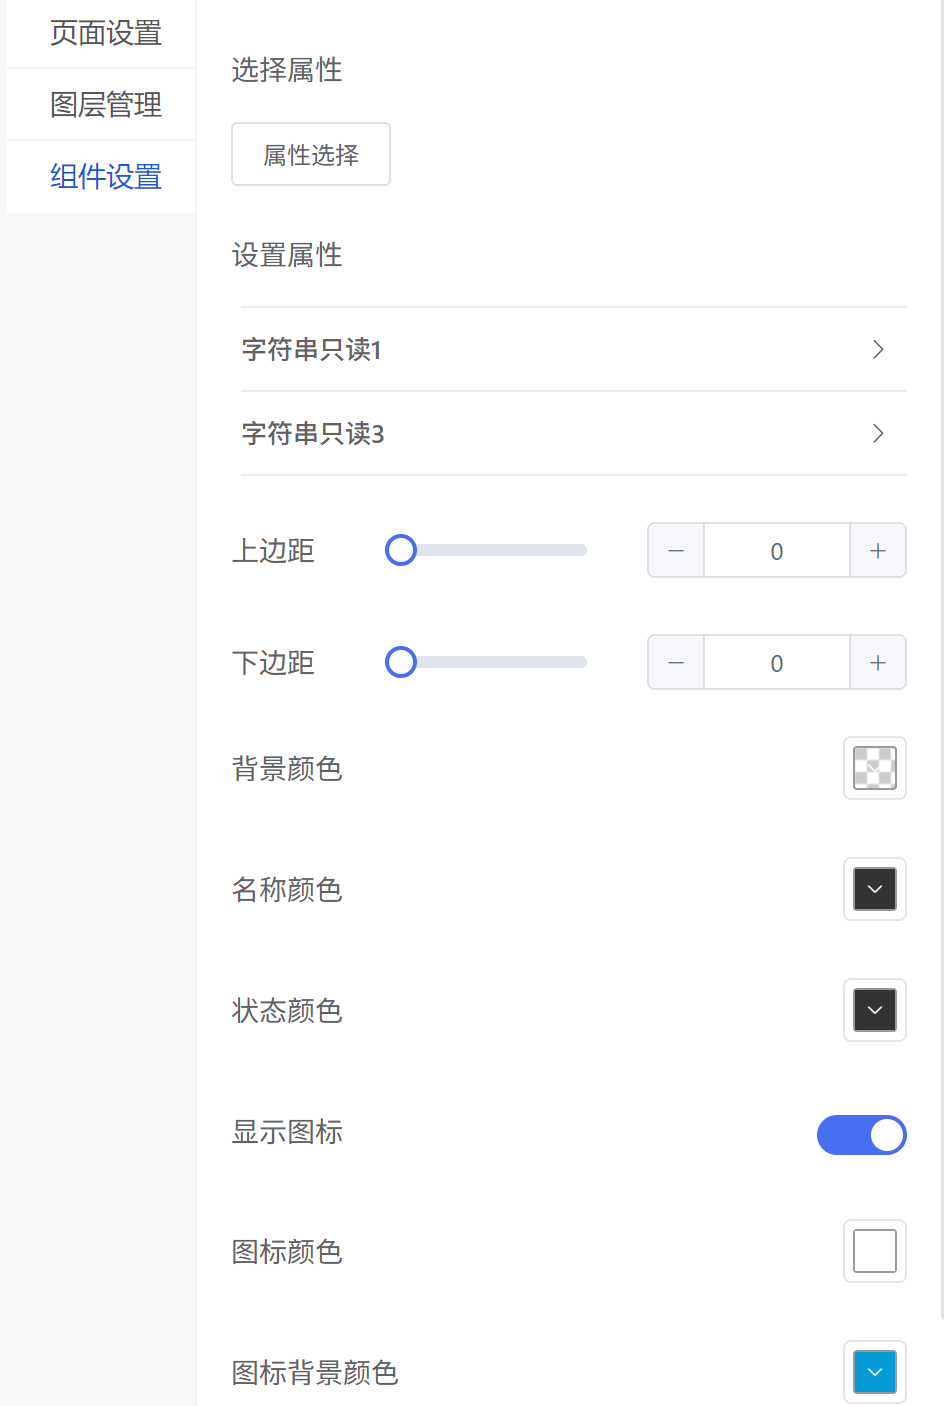
Task: Click plus icon for 下边距
Action: (878, 663)
